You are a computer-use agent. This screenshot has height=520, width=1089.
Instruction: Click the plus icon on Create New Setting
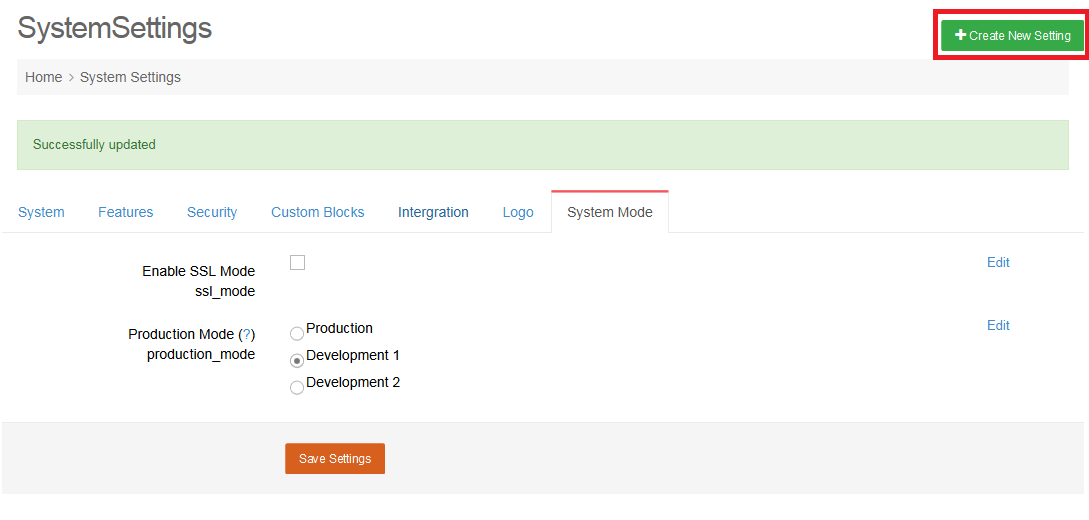tap(960, 35)
